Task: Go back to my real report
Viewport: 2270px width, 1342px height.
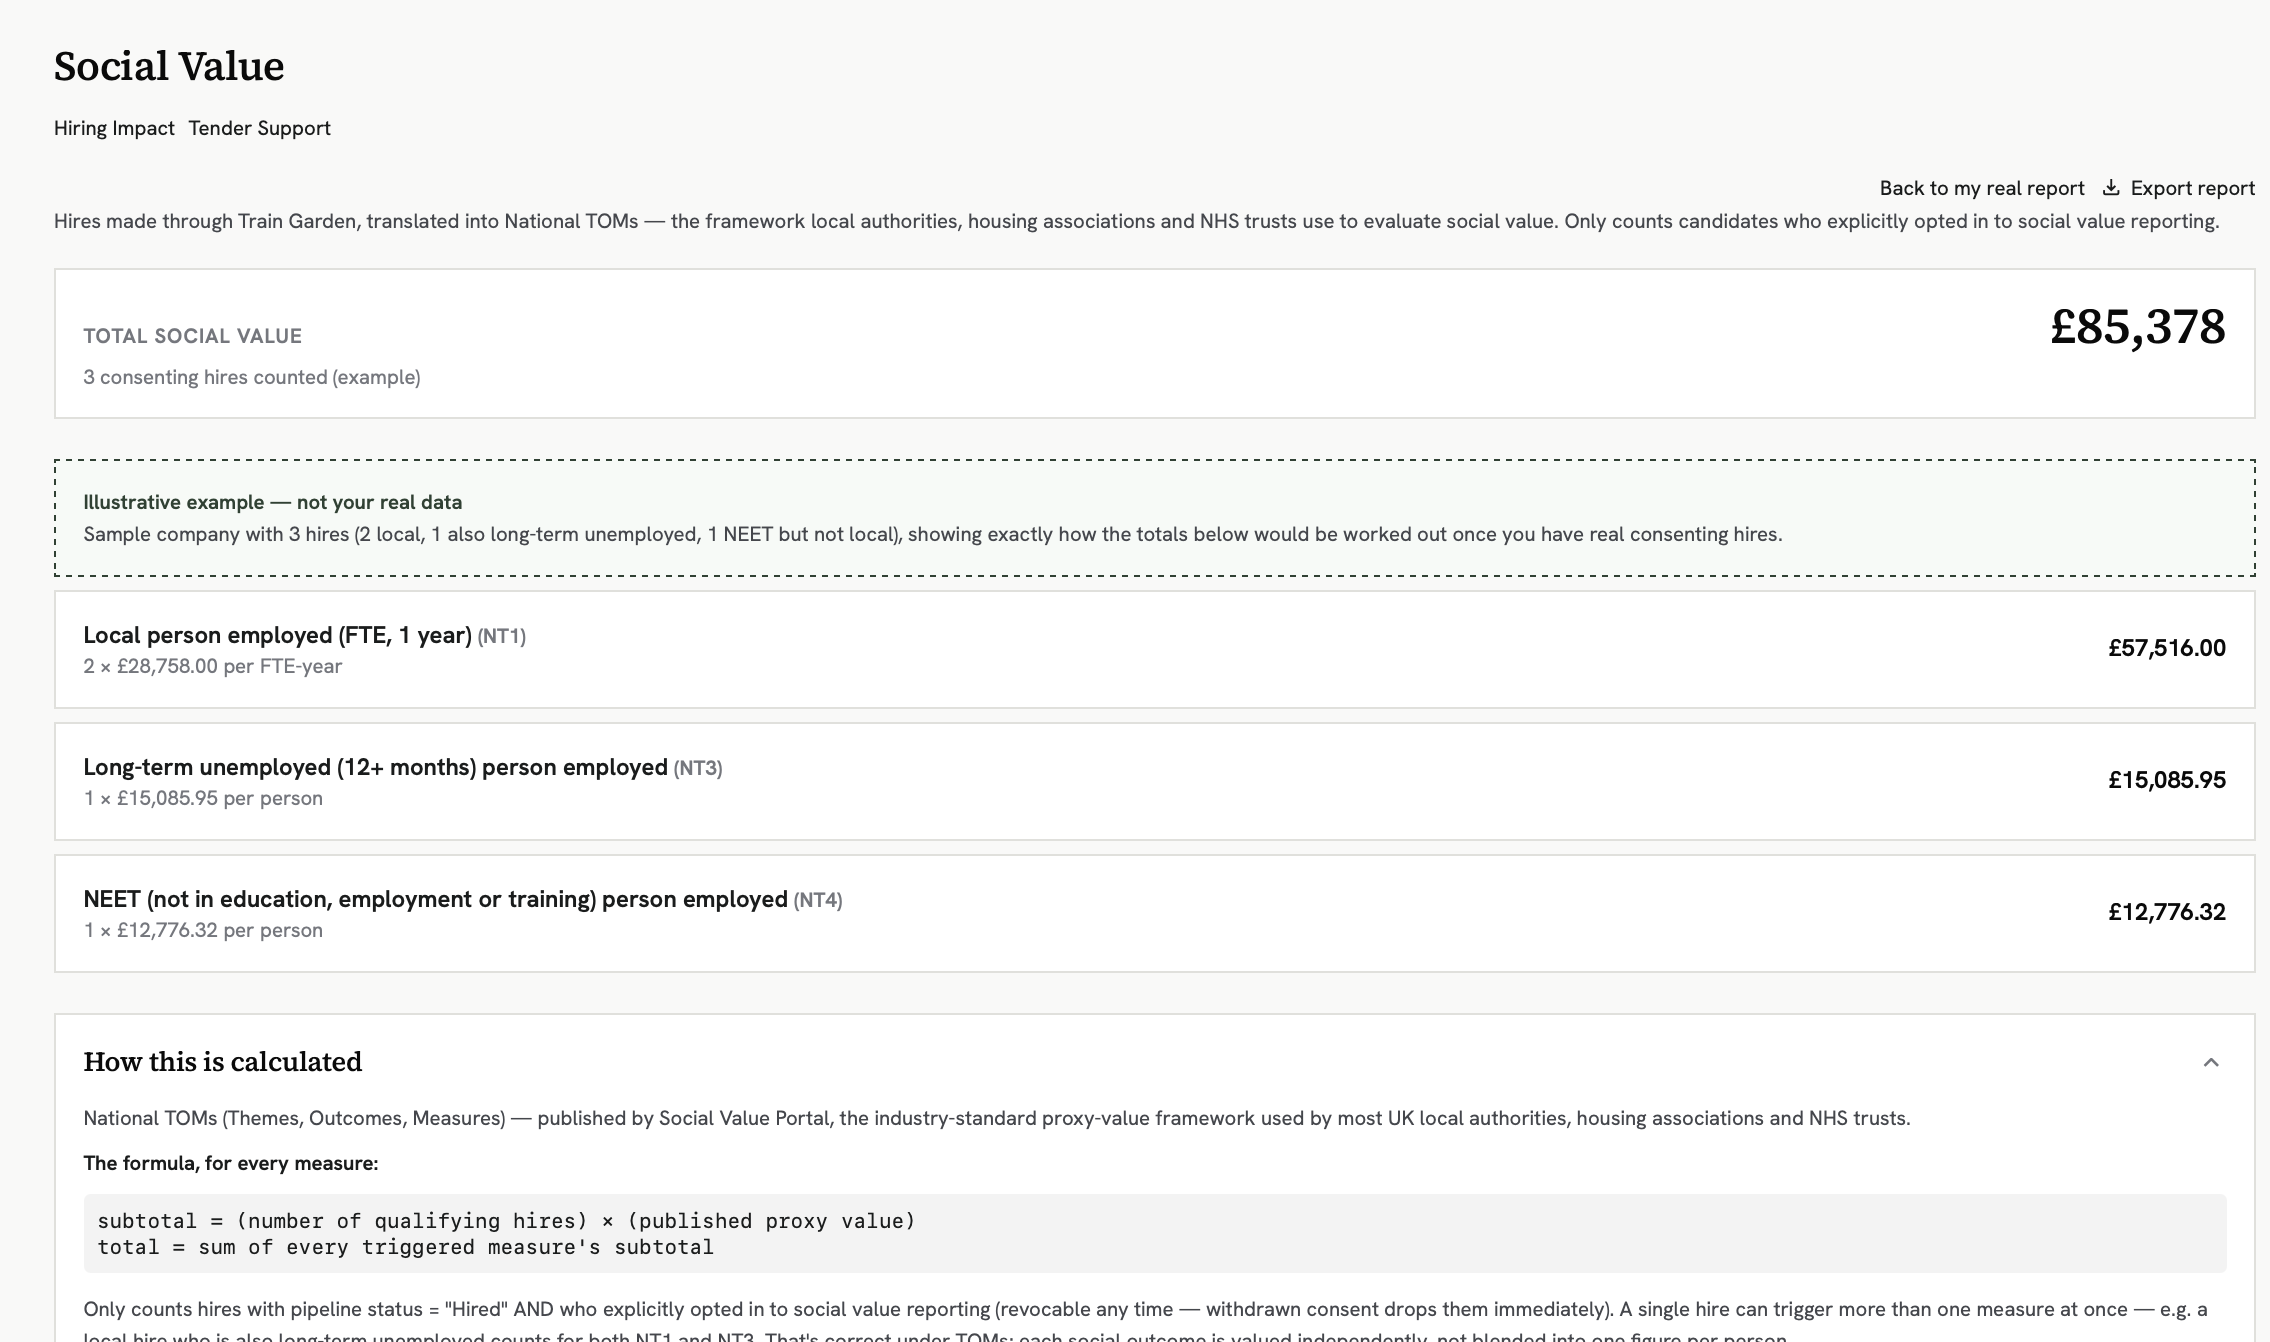Action: [1981, 188]
